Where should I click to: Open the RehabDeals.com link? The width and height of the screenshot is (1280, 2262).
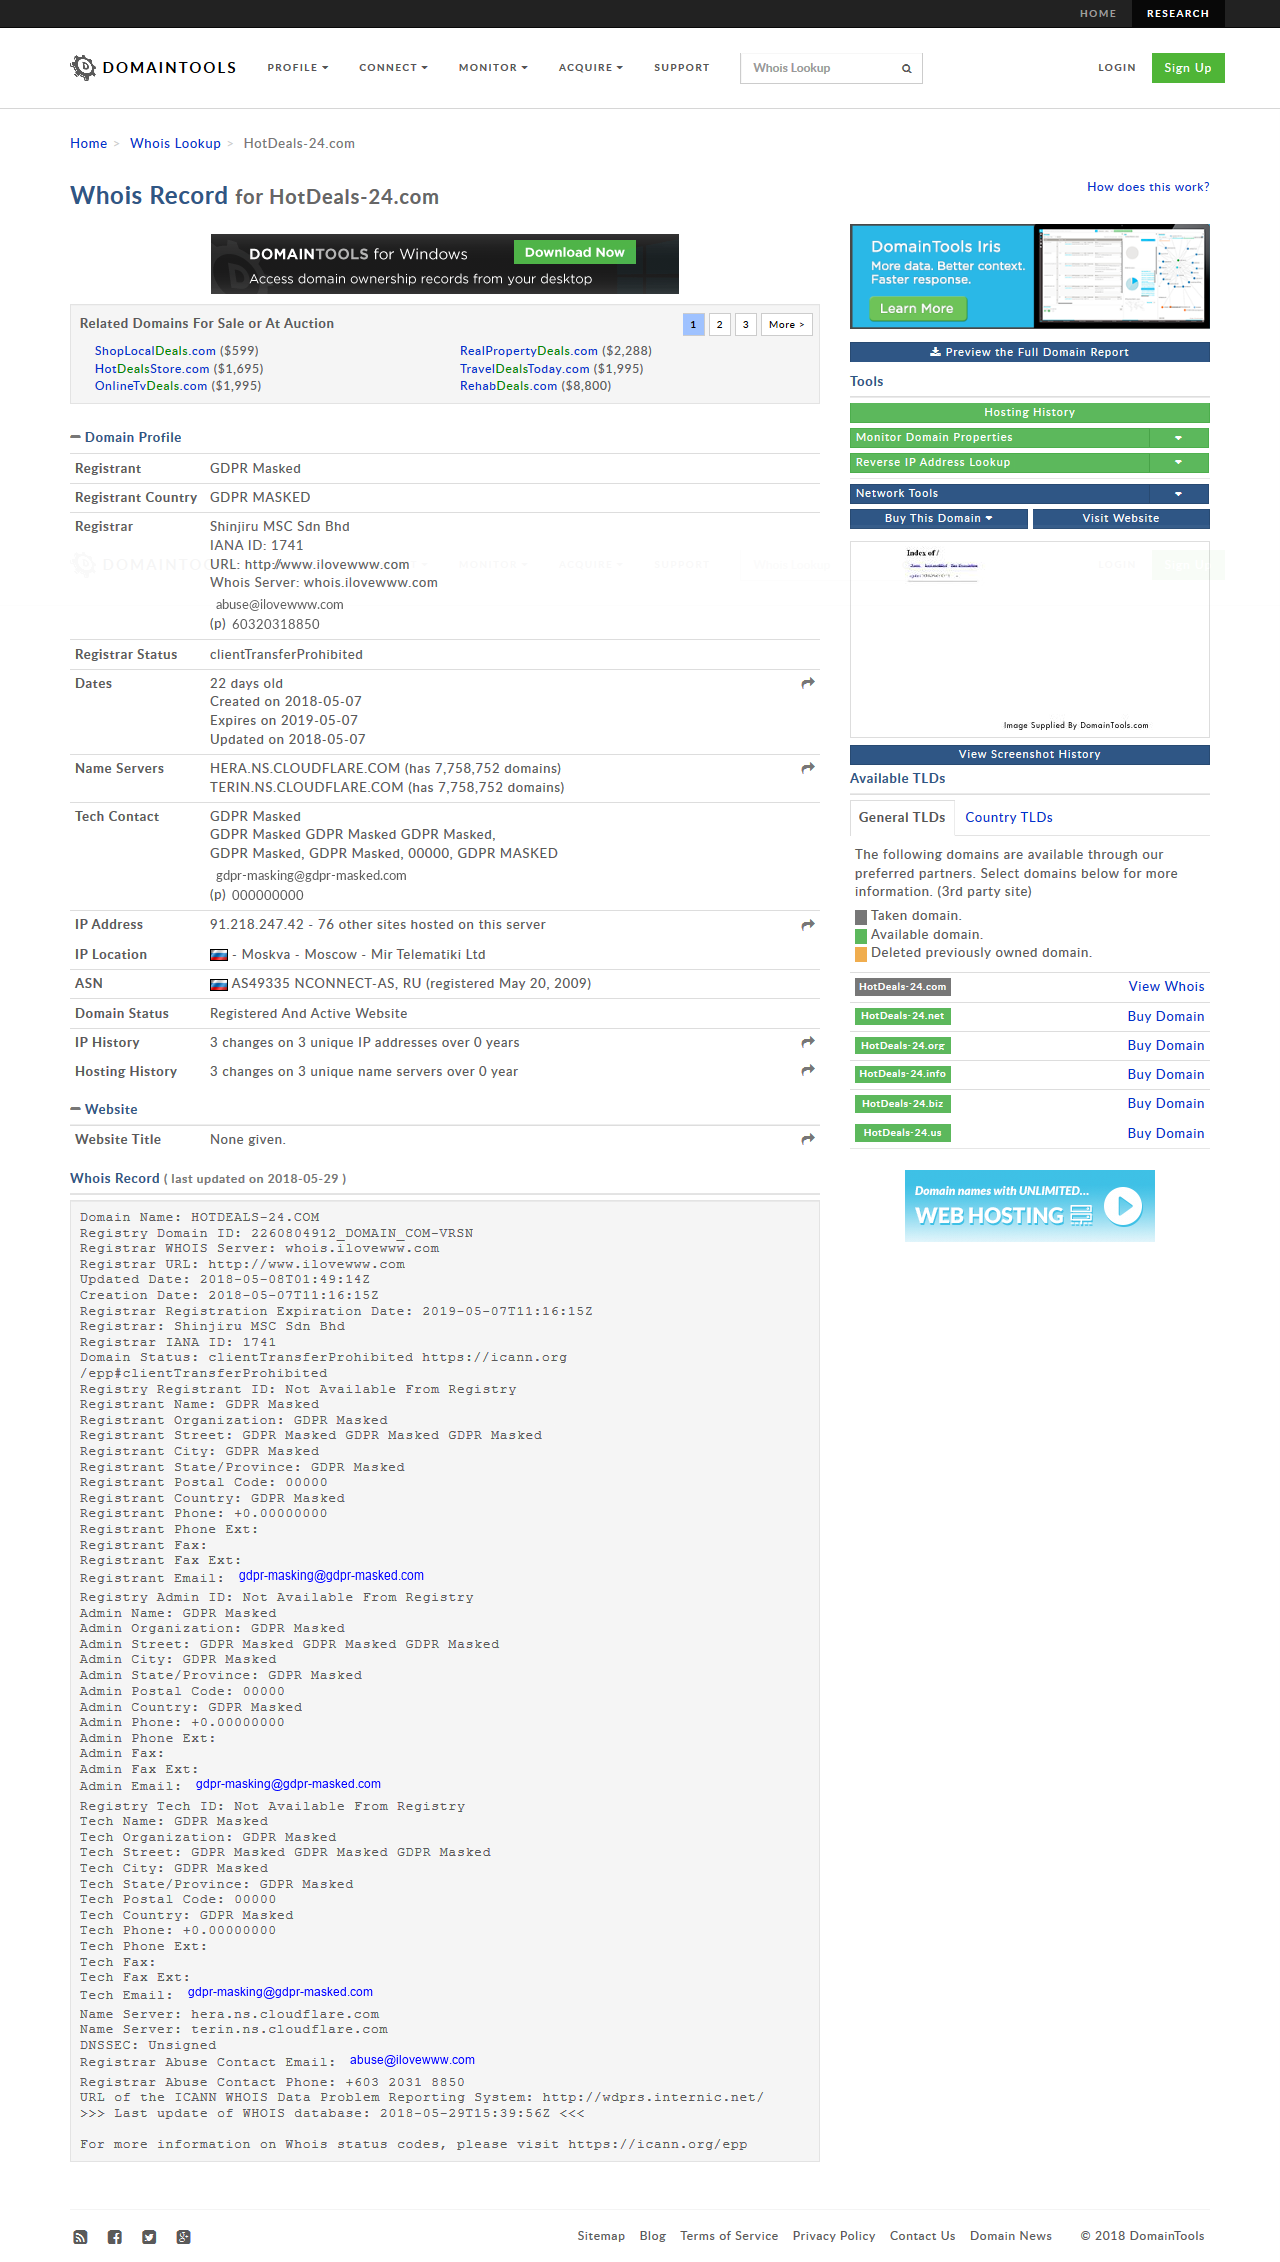tap(508, 386)
